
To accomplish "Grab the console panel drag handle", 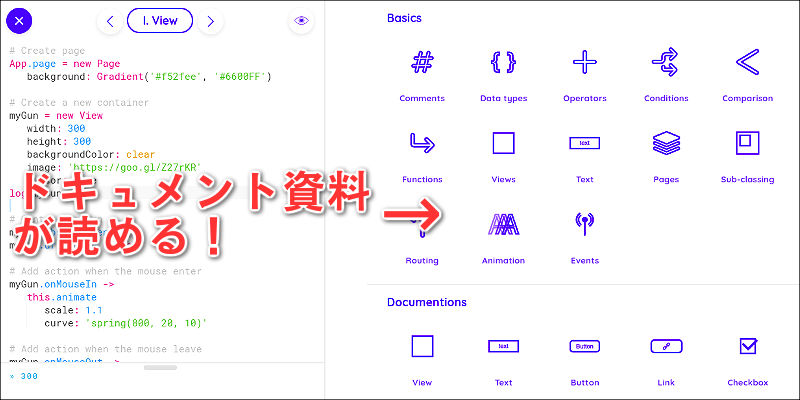I will (x=160, y=367).
